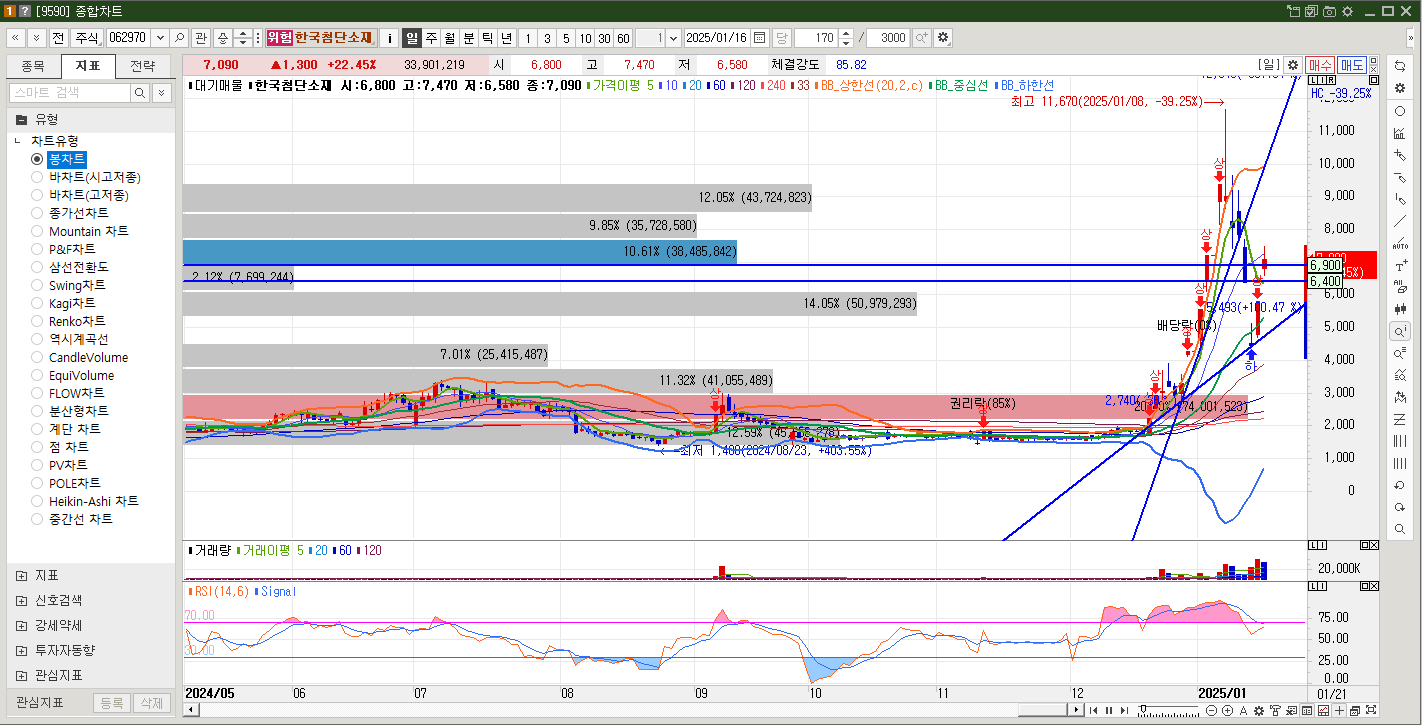Screen dimensions: 1422x725
Task: Click the right toolbar gear settings icon
Action: click(x=1400, y=88)
